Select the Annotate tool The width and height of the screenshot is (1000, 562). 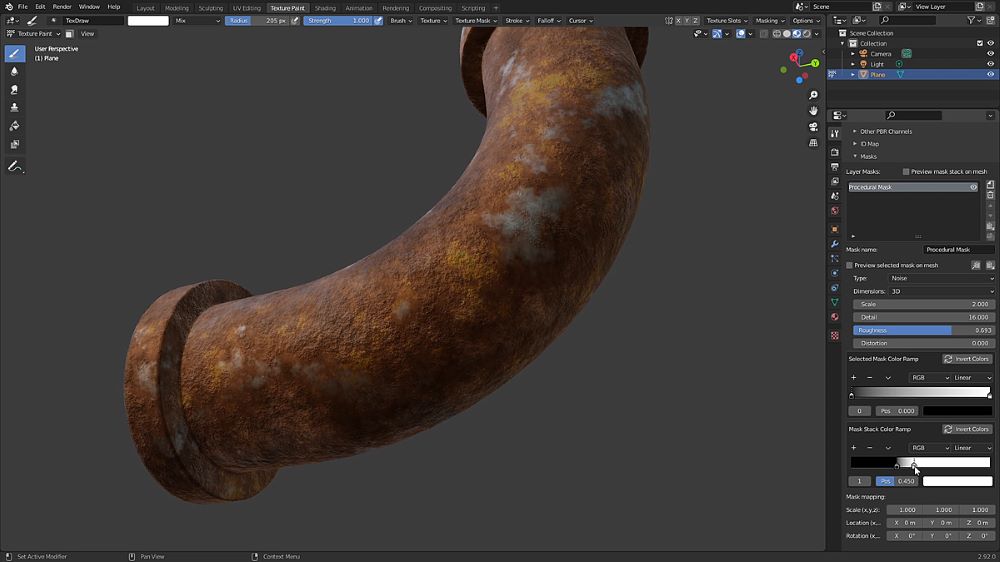(x=14, y=166)
